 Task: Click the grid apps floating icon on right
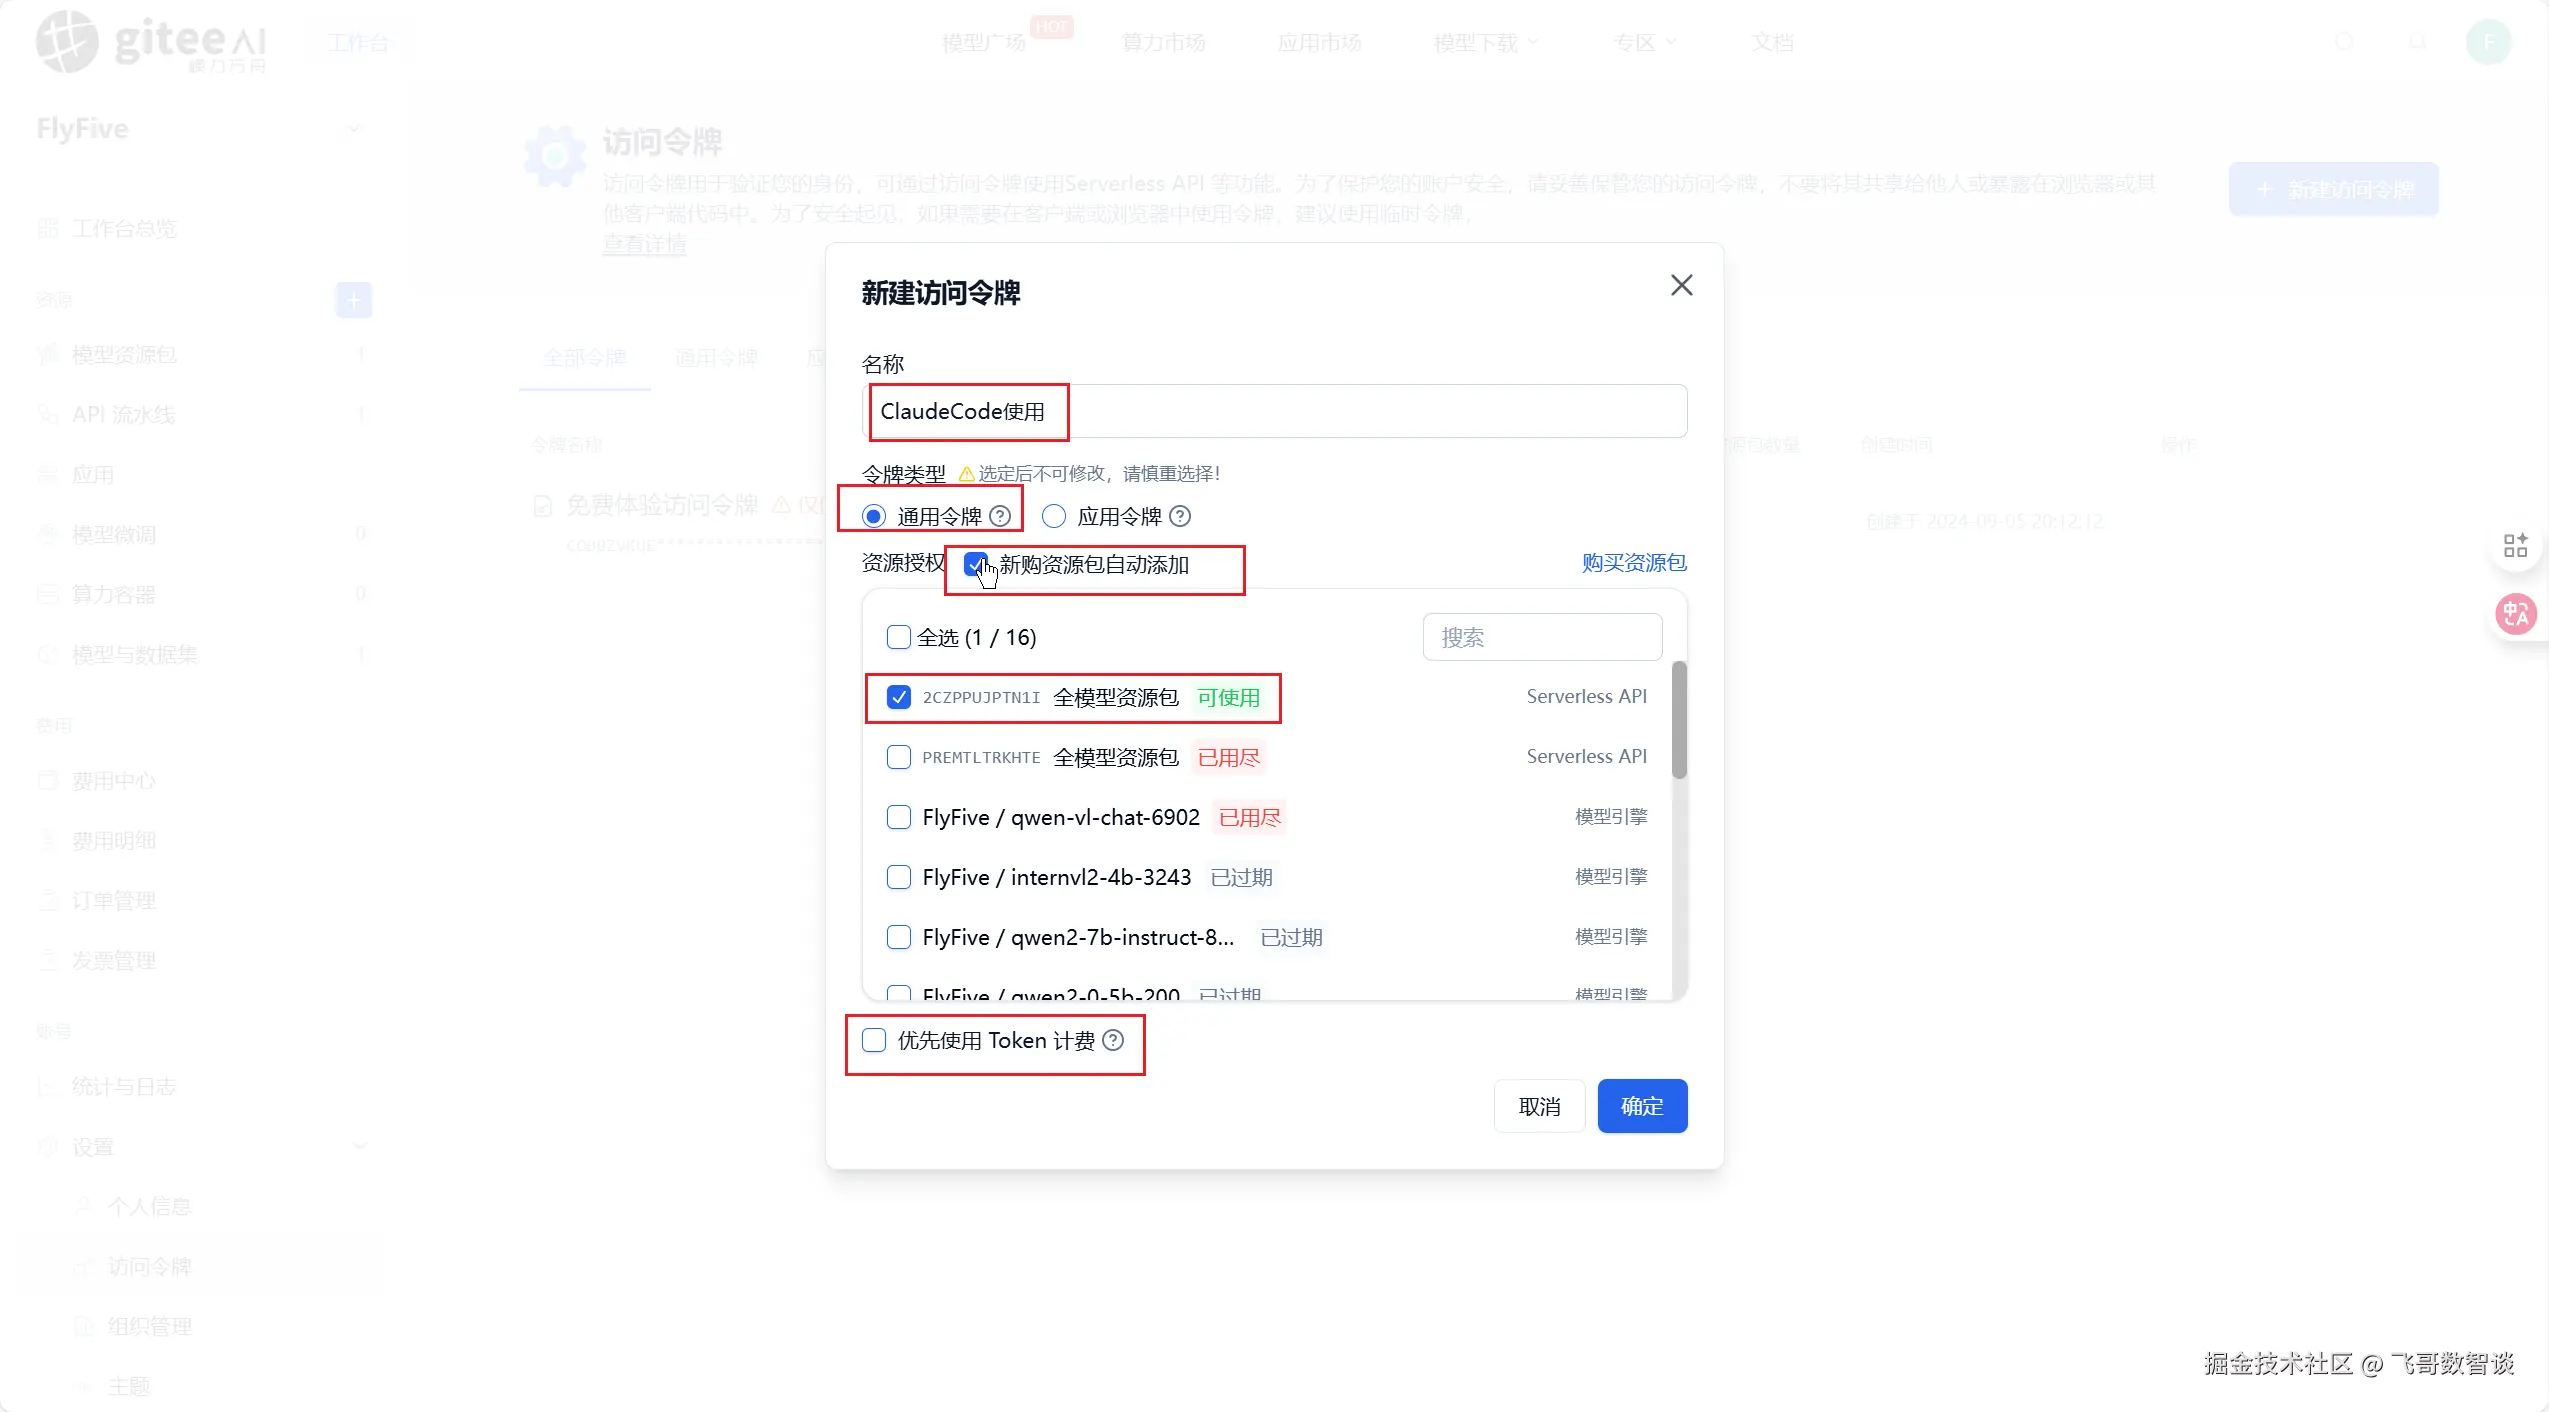click(x=2515, y=545)
